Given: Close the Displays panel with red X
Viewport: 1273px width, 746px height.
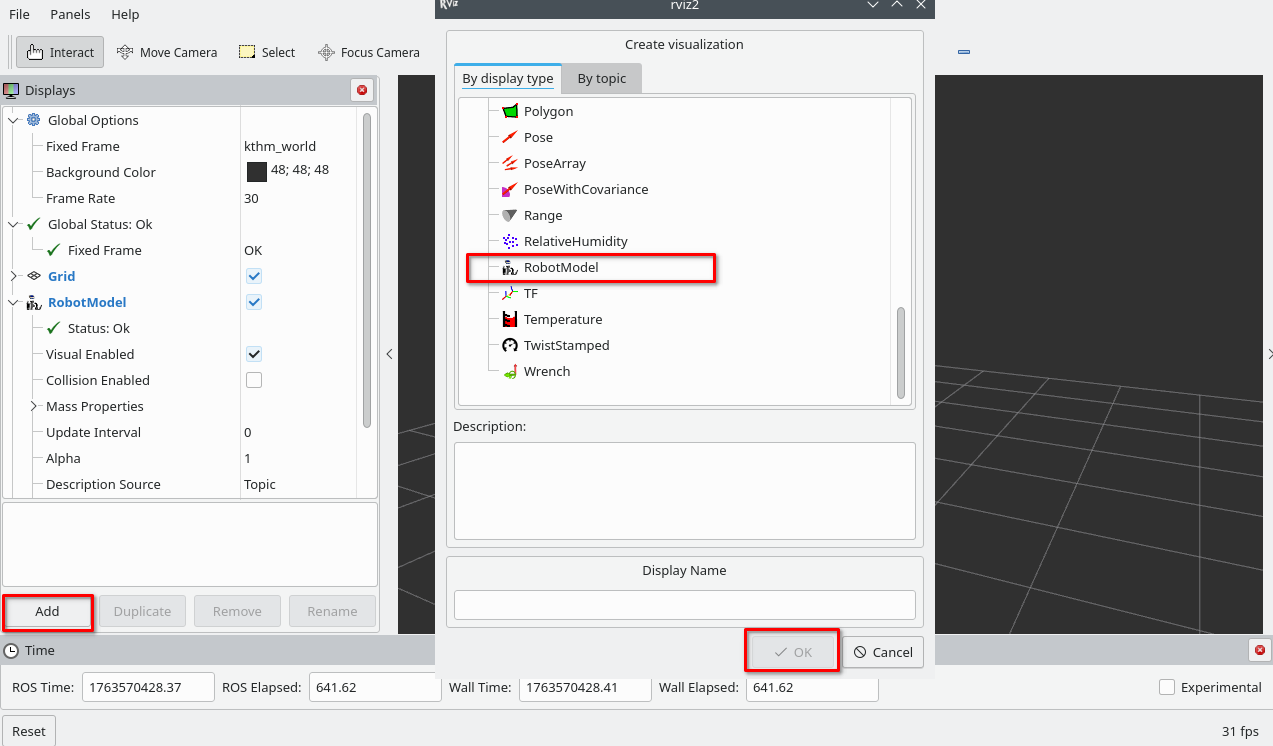Looking at the screenshot, I should [362, 90].
